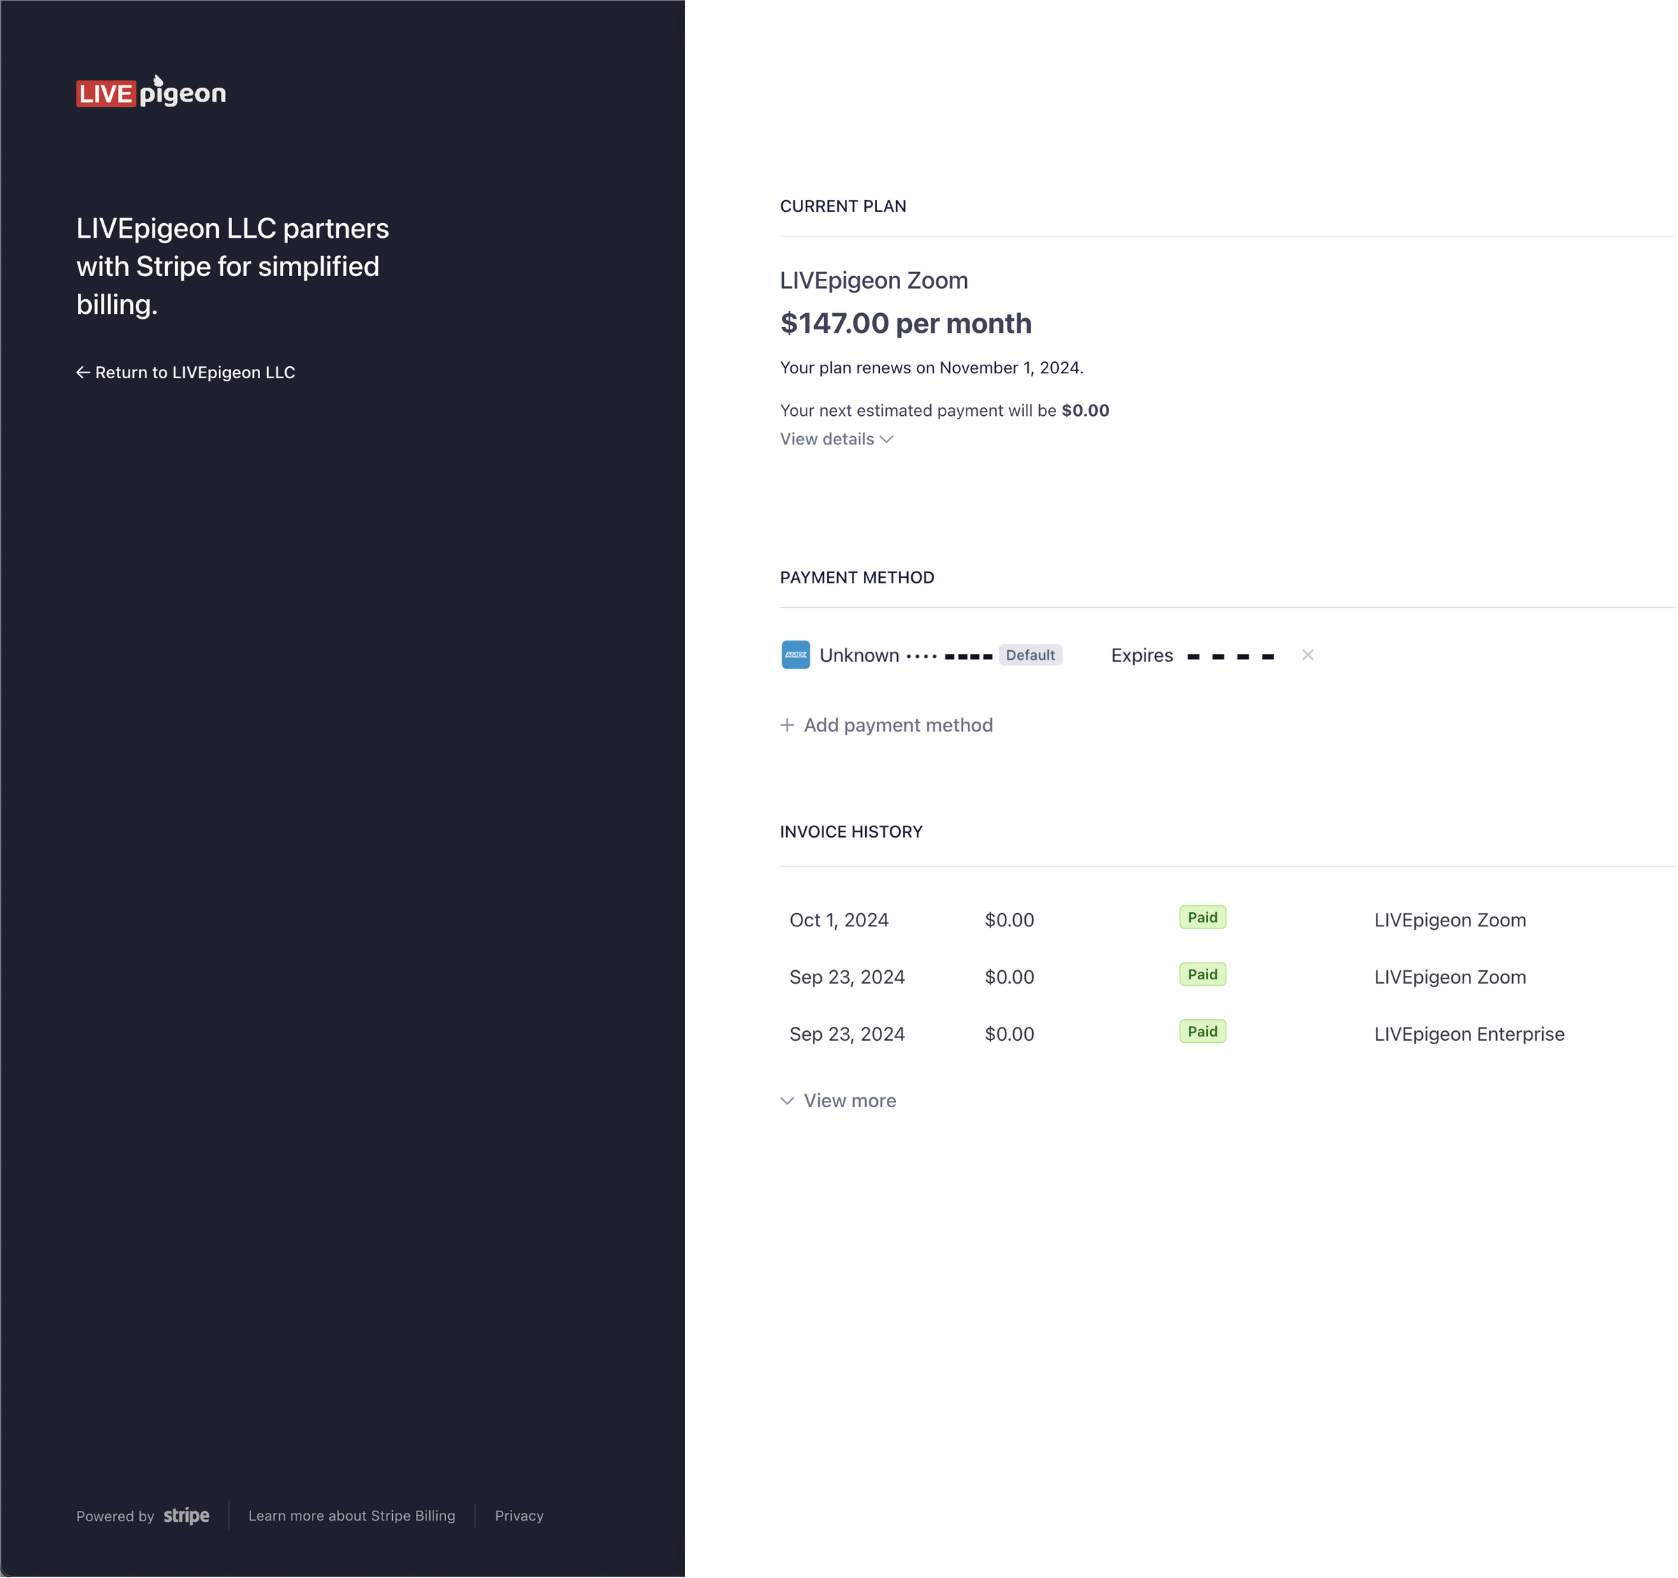Click the CURRENT PLAN heading

click(x=843, y=206)
